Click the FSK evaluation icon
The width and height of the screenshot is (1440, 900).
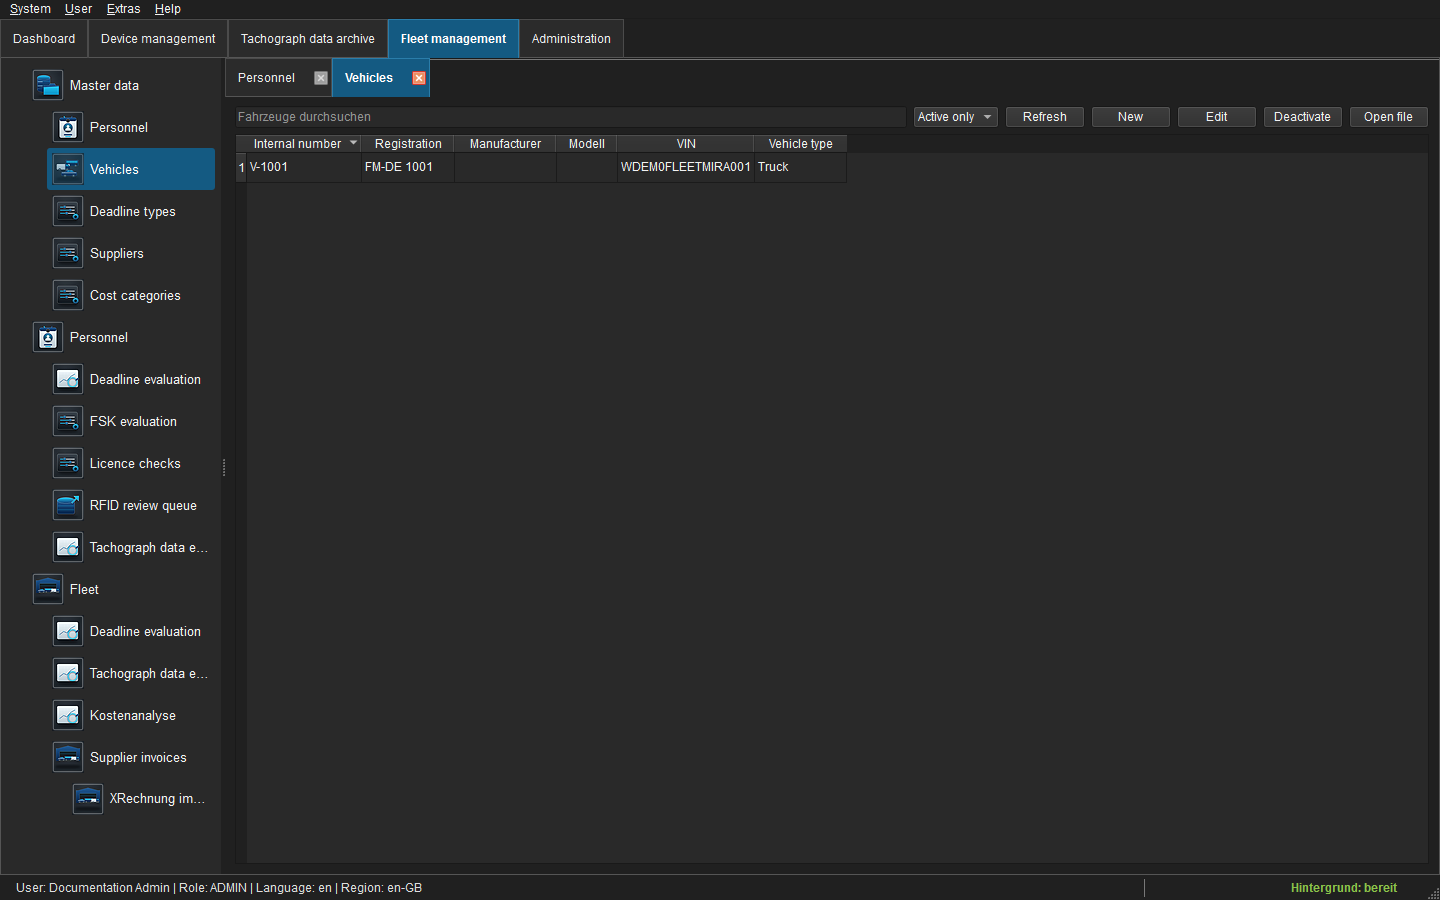[x=68, y=421]
